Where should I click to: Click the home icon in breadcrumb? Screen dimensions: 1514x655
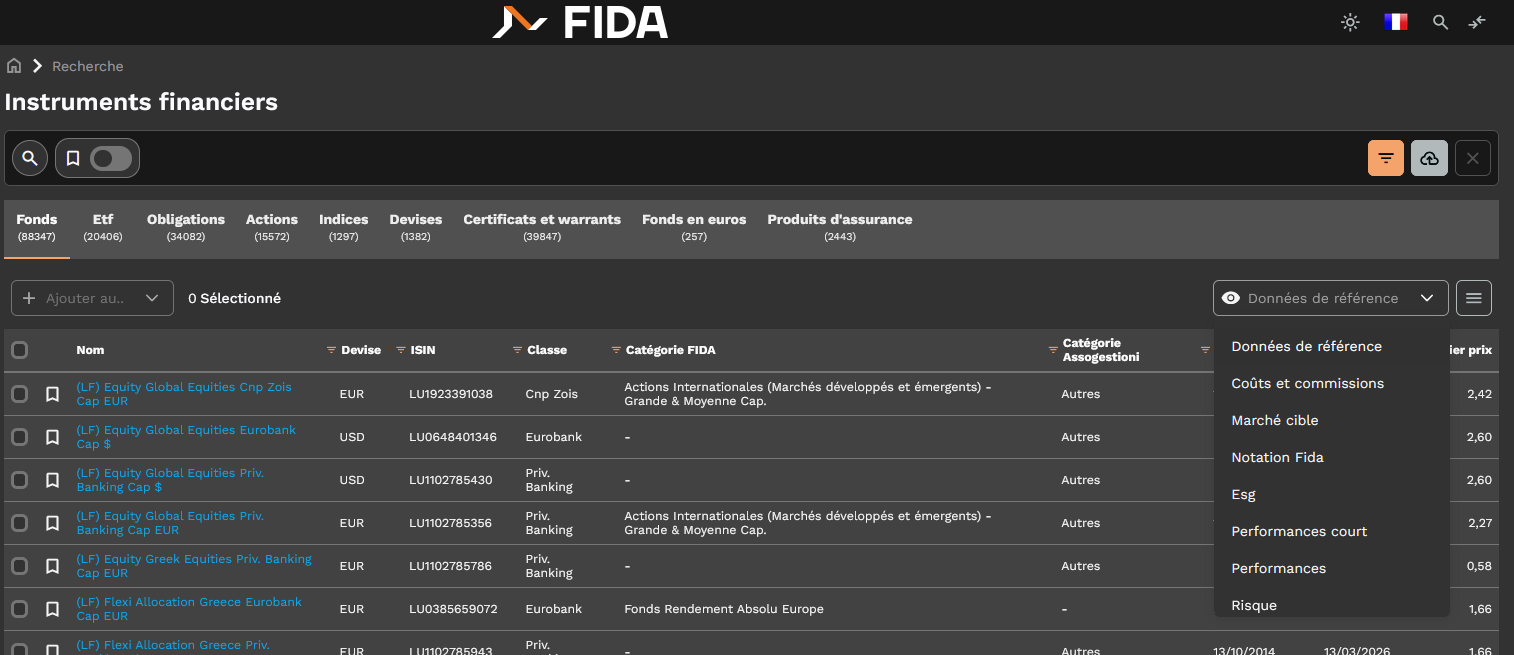pos(14,66)
